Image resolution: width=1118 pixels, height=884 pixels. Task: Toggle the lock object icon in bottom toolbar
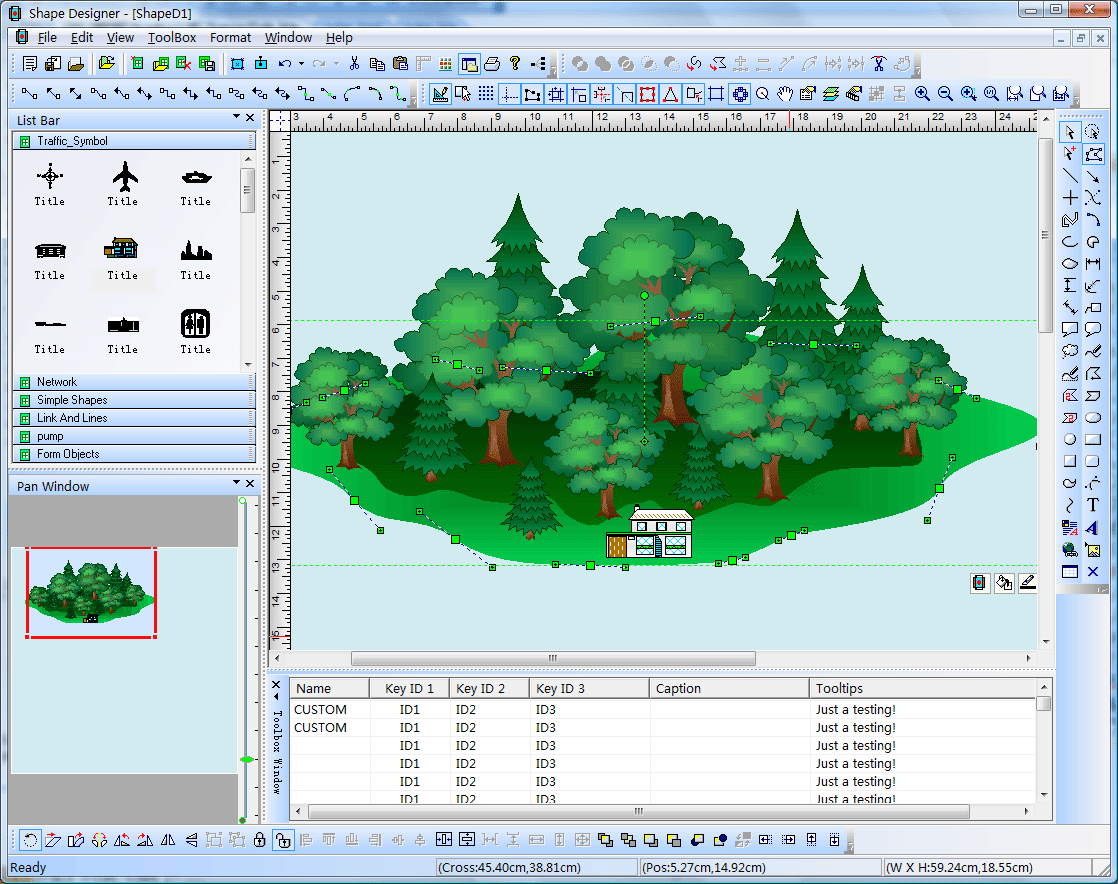point(258,841)
